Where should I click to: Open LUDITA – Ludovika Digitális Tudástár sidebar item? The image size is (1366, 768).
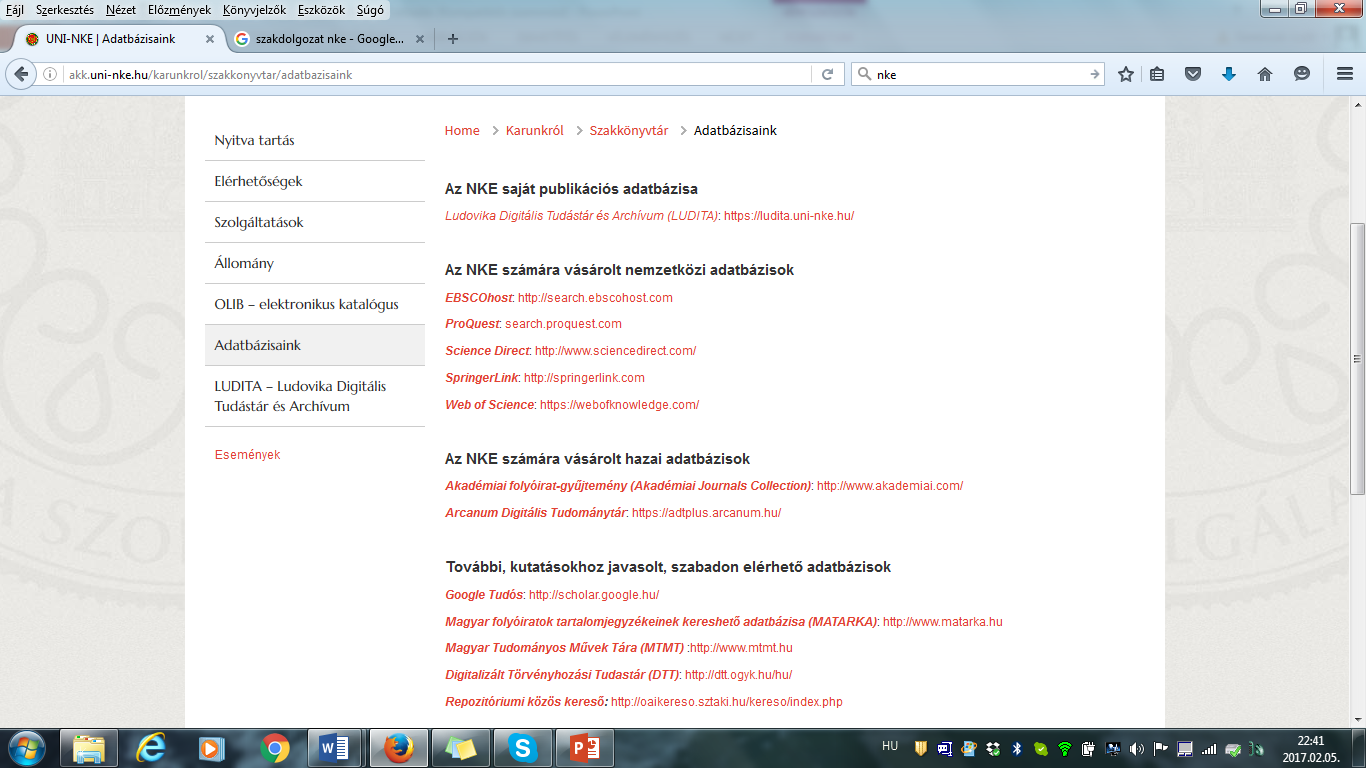coord(315,396)
